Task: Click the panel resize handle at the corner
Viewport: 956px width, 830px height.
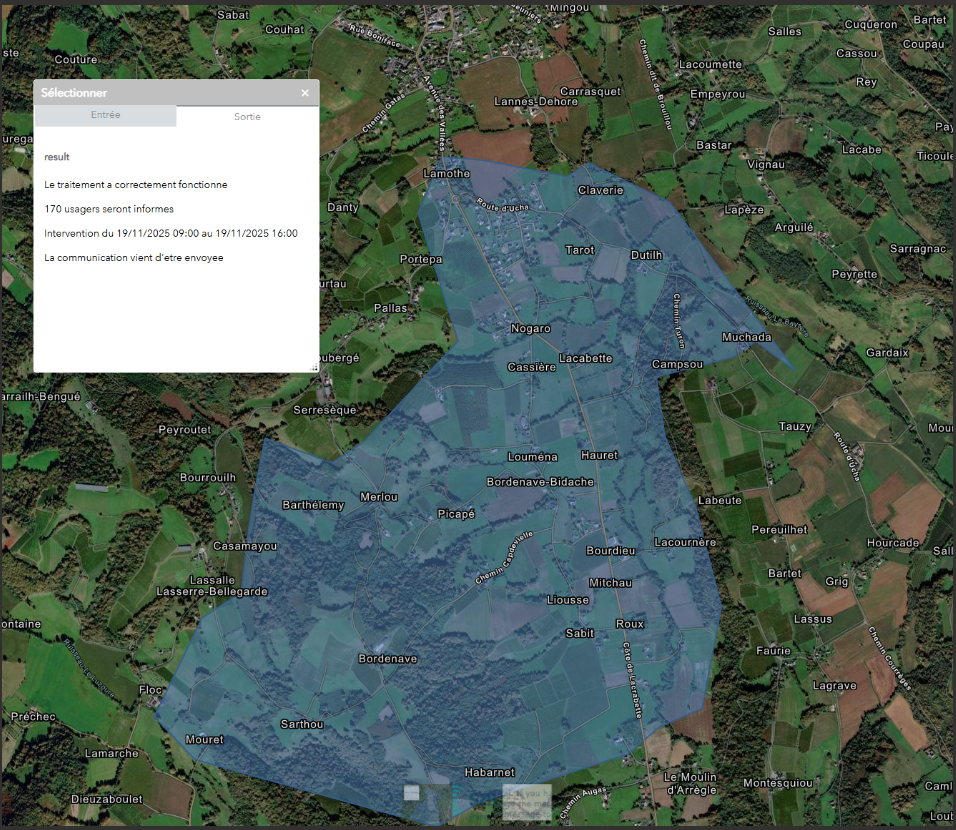Action: [314, 368]
